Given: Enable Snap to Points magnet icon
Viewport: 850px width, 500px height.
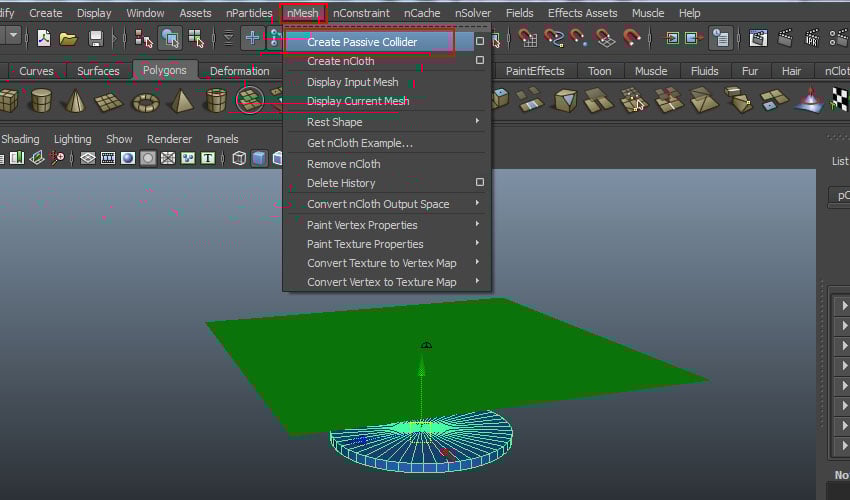Looking at the screenshot, I should [578, 38].
